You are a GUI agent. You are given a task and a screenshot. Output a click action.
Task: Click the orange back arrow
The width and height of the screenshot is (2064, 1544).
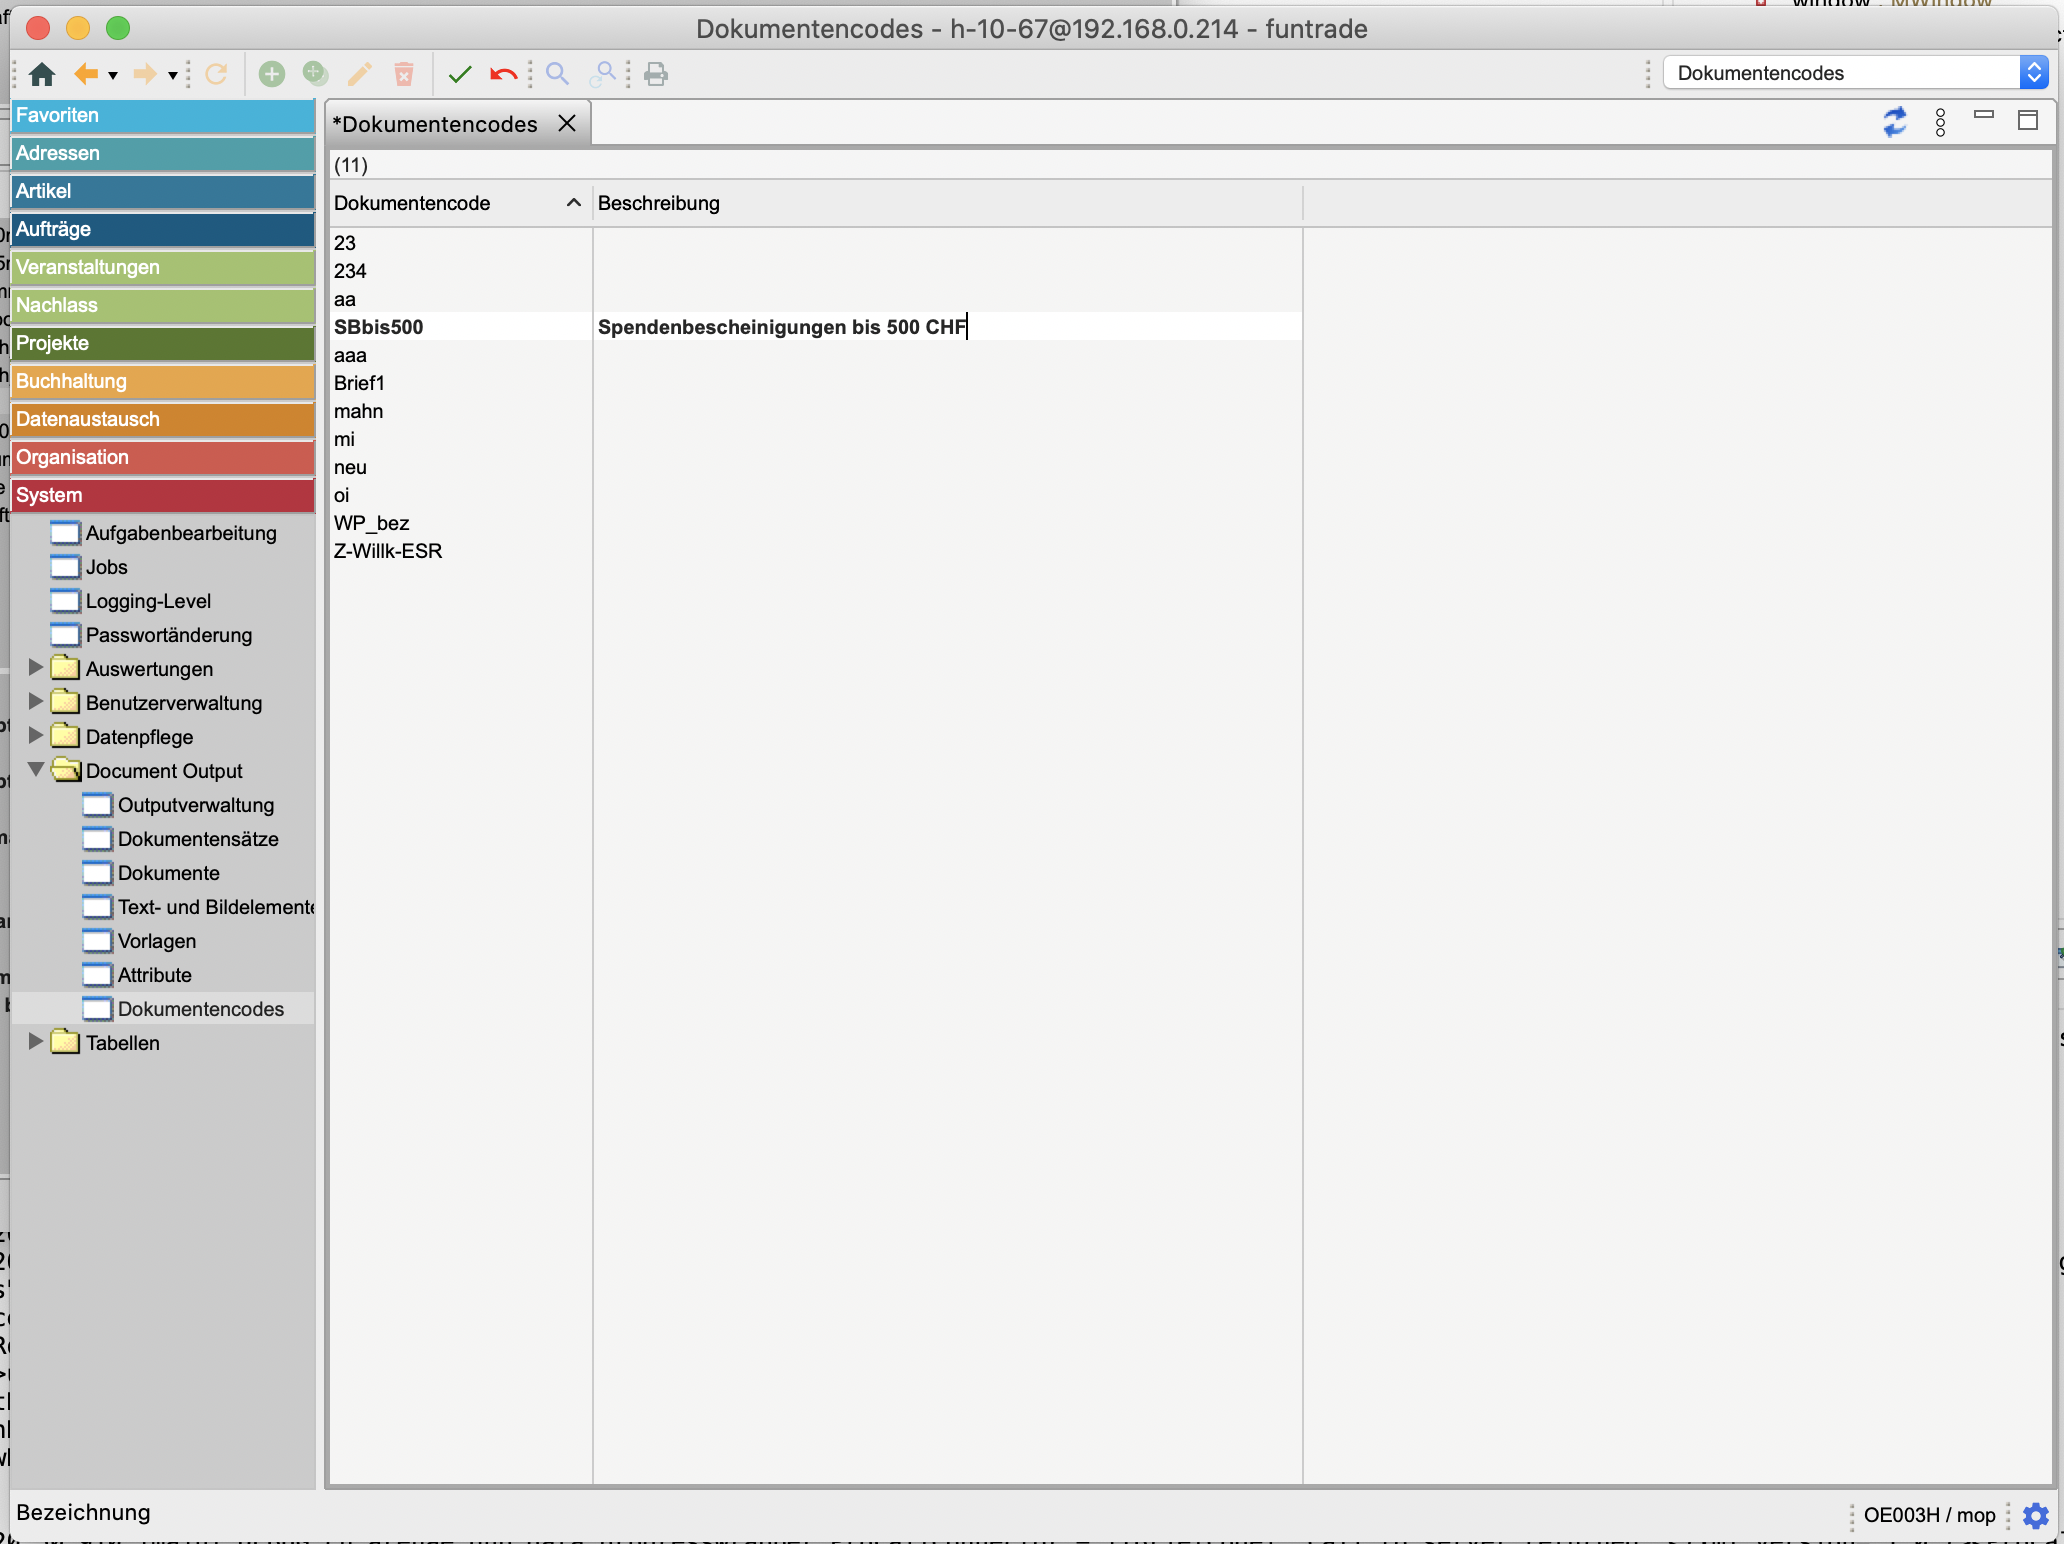(87, 74)
